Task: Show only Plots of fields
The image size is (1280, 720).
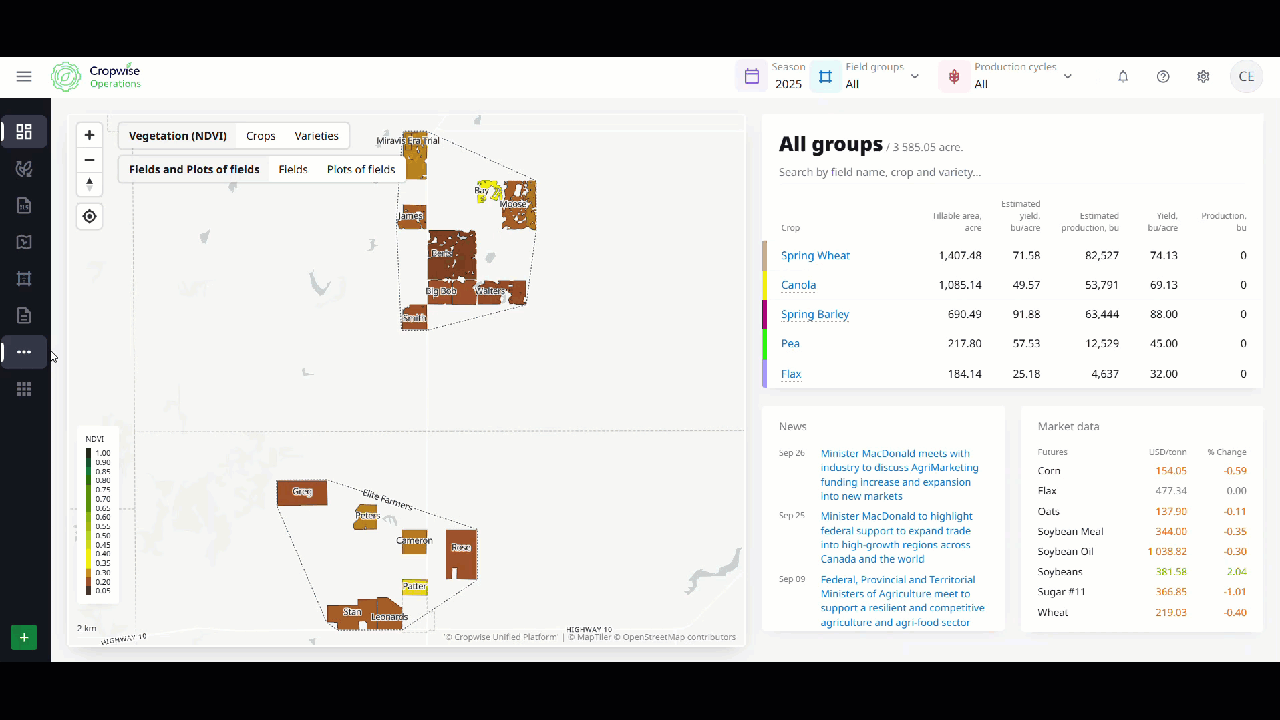Action: (x=360, y=169)
